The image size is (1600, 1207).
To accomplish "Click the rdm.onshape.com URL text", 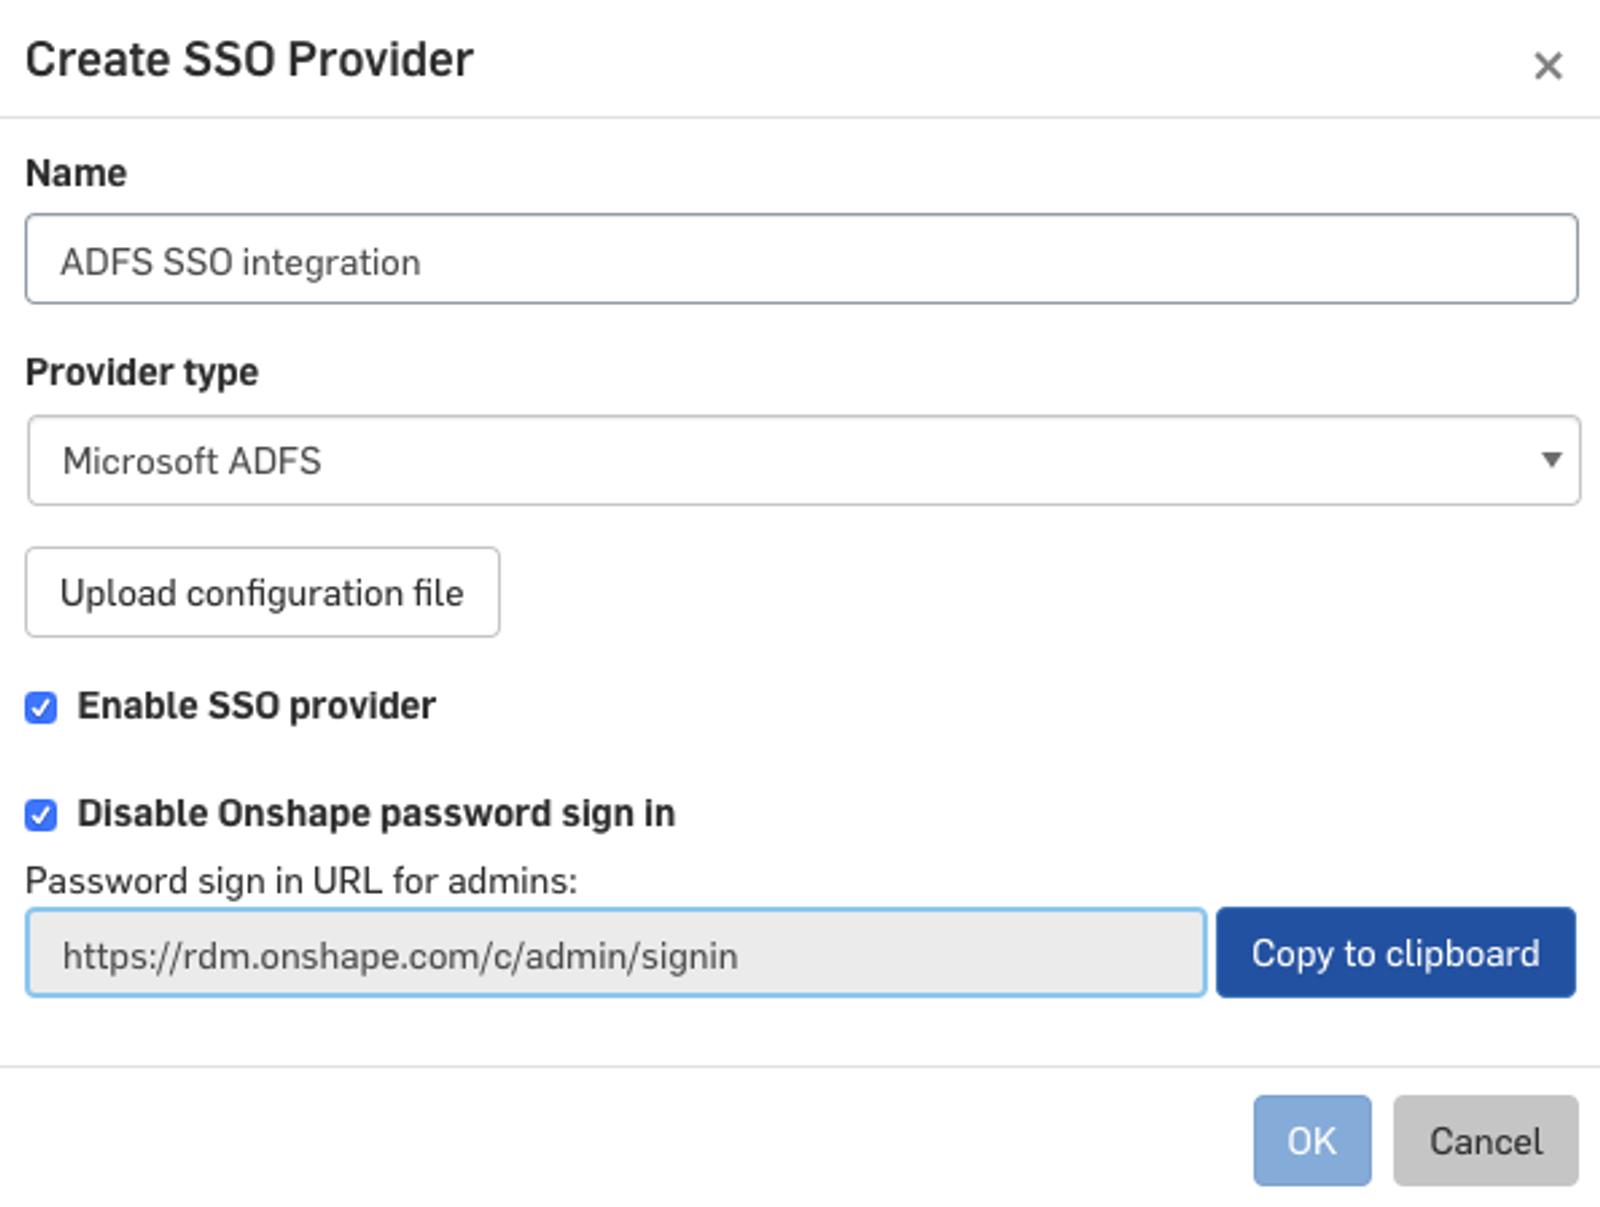I will (400, 956).
